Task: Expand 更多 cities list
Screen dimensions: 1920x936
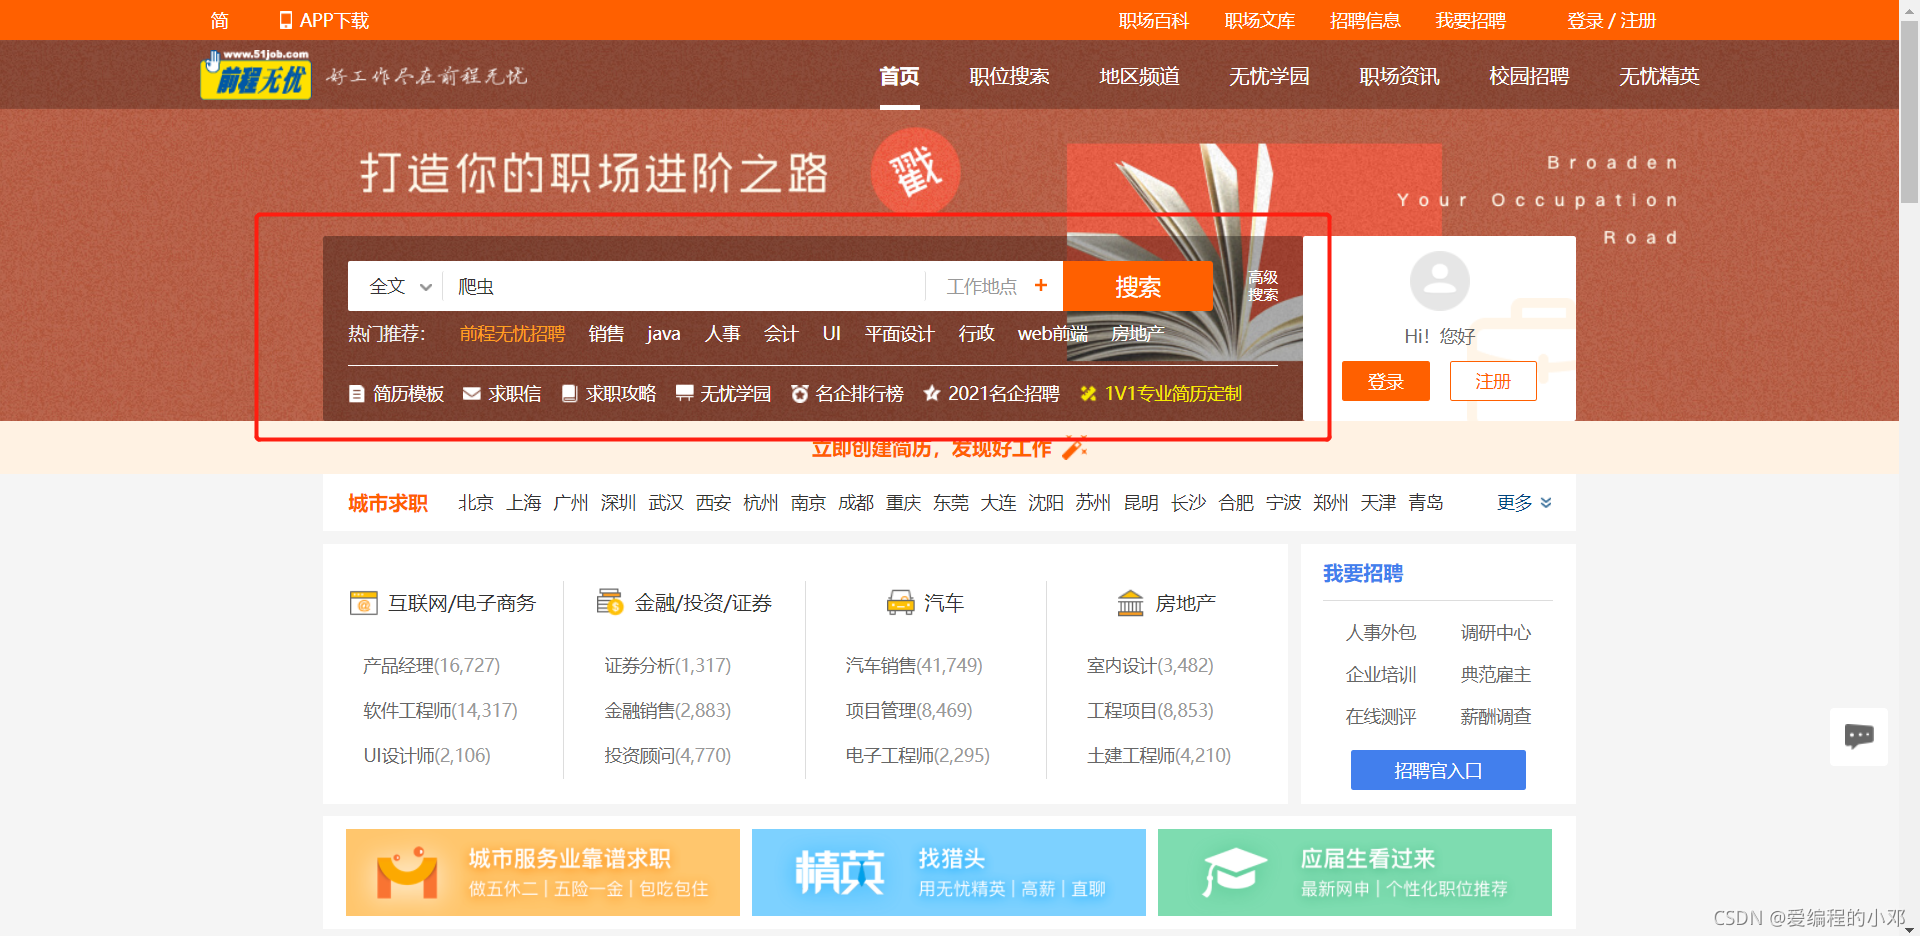Action: tap(1524, 503)
